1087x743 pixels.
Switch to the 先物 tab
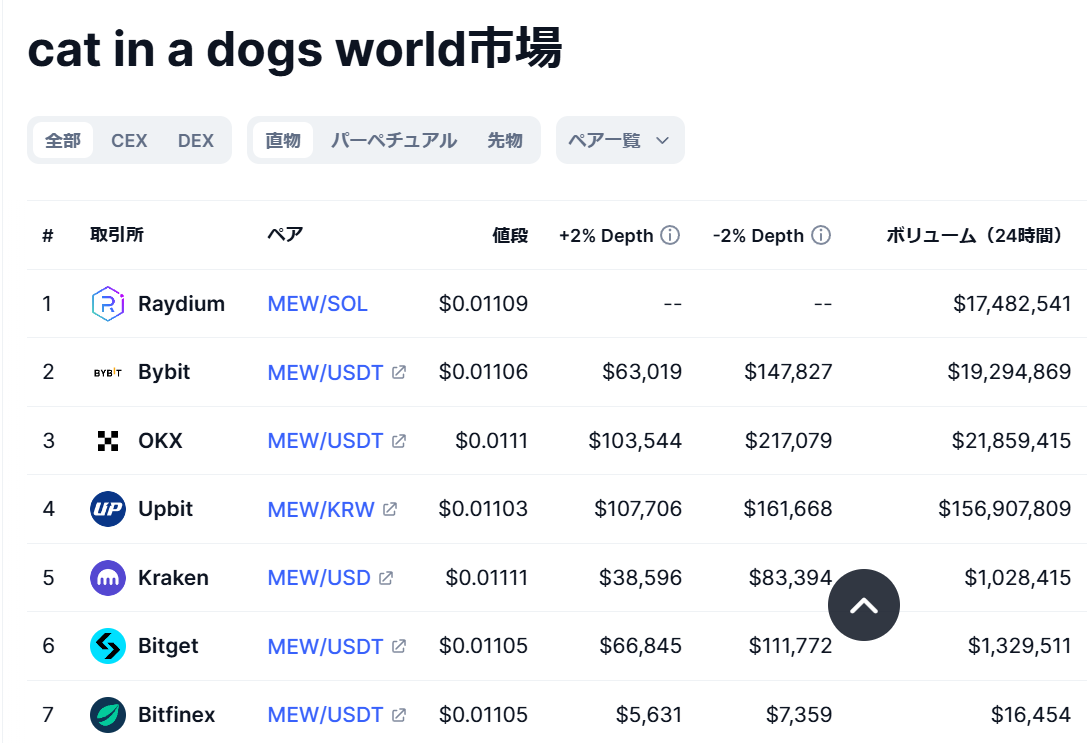[x=505, y=141]
